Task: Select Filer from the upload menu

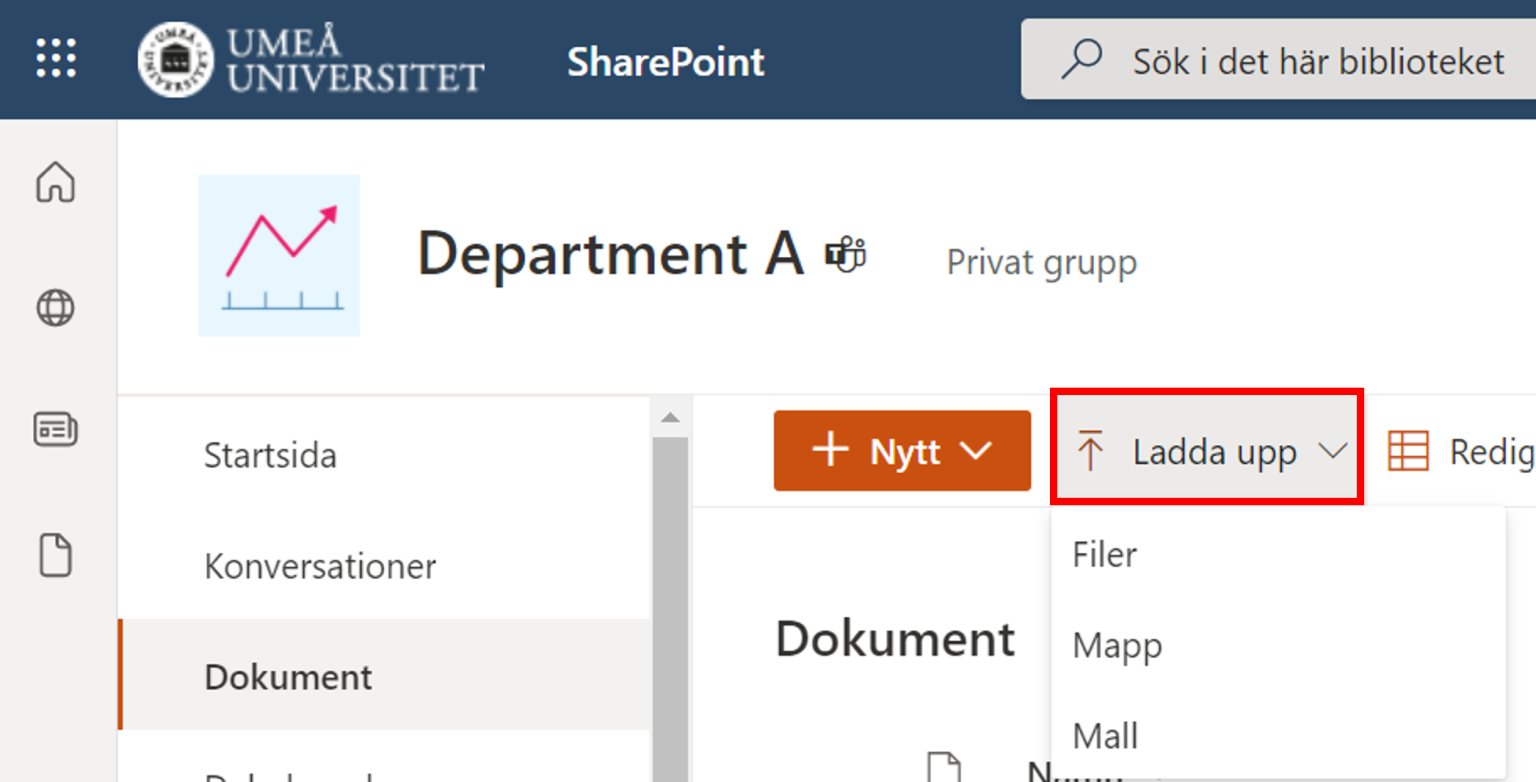Action: (1104, 555)
